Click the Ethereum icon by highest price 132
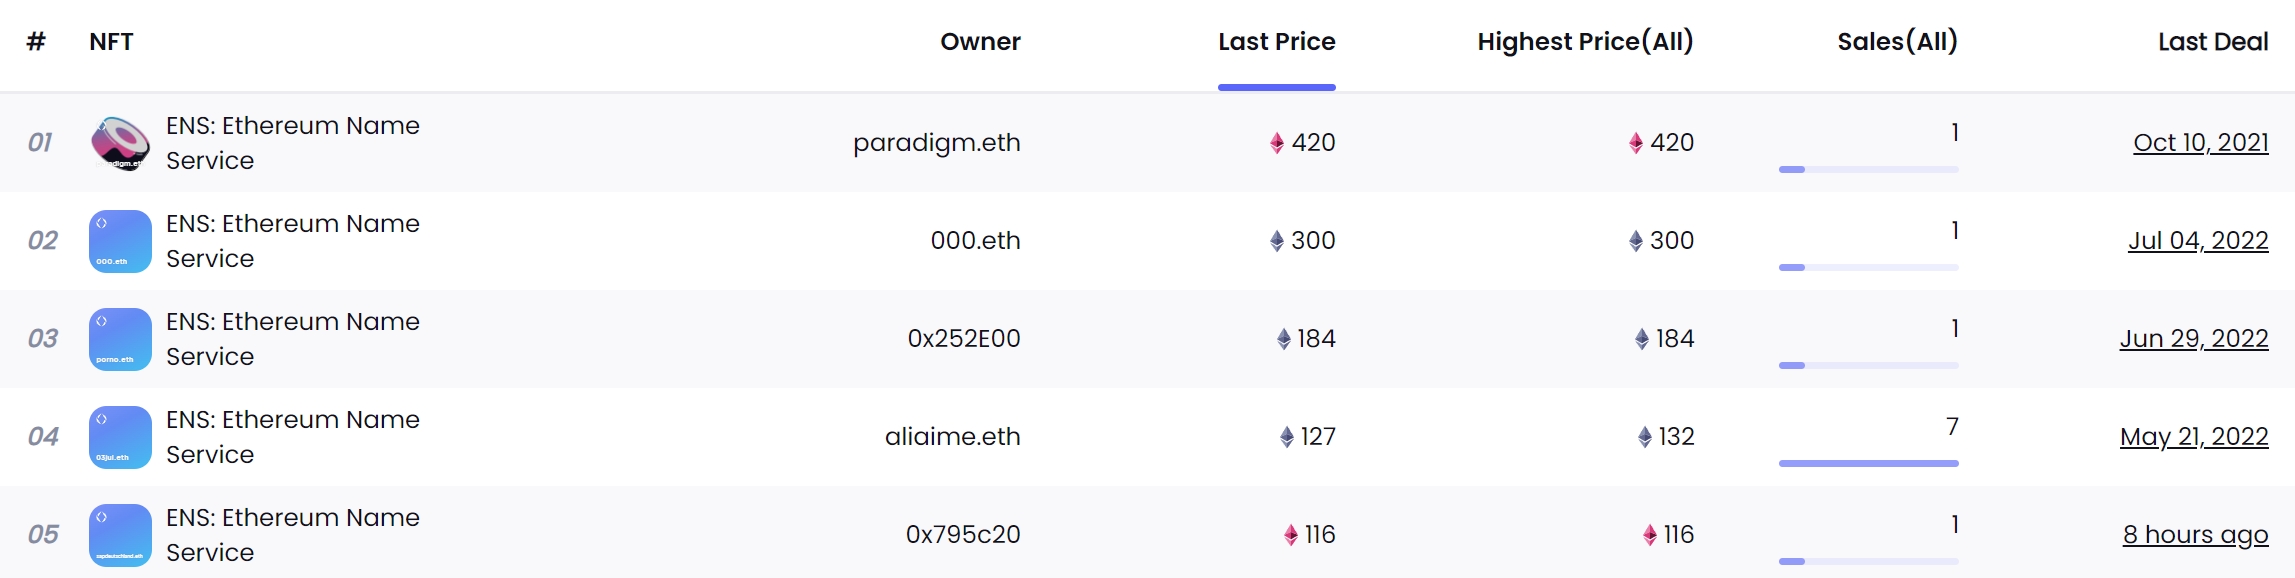This screenshot has width=2295, height=578. [1645, 437]
